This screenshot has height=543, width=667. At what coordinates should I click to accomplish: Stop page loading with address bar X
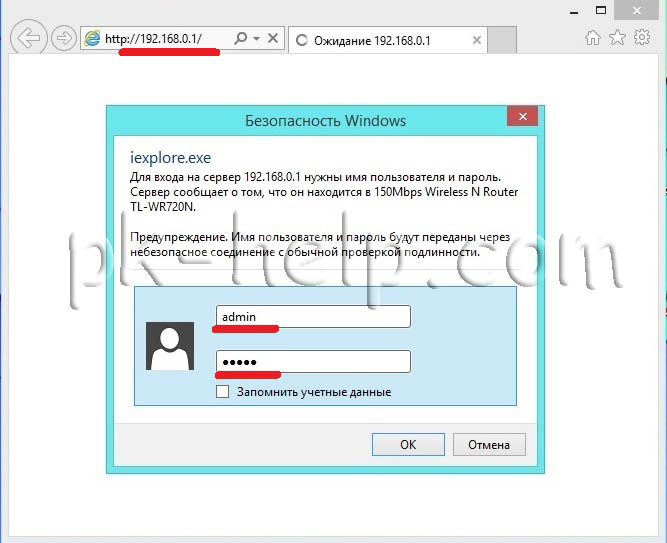click(273, 38)
